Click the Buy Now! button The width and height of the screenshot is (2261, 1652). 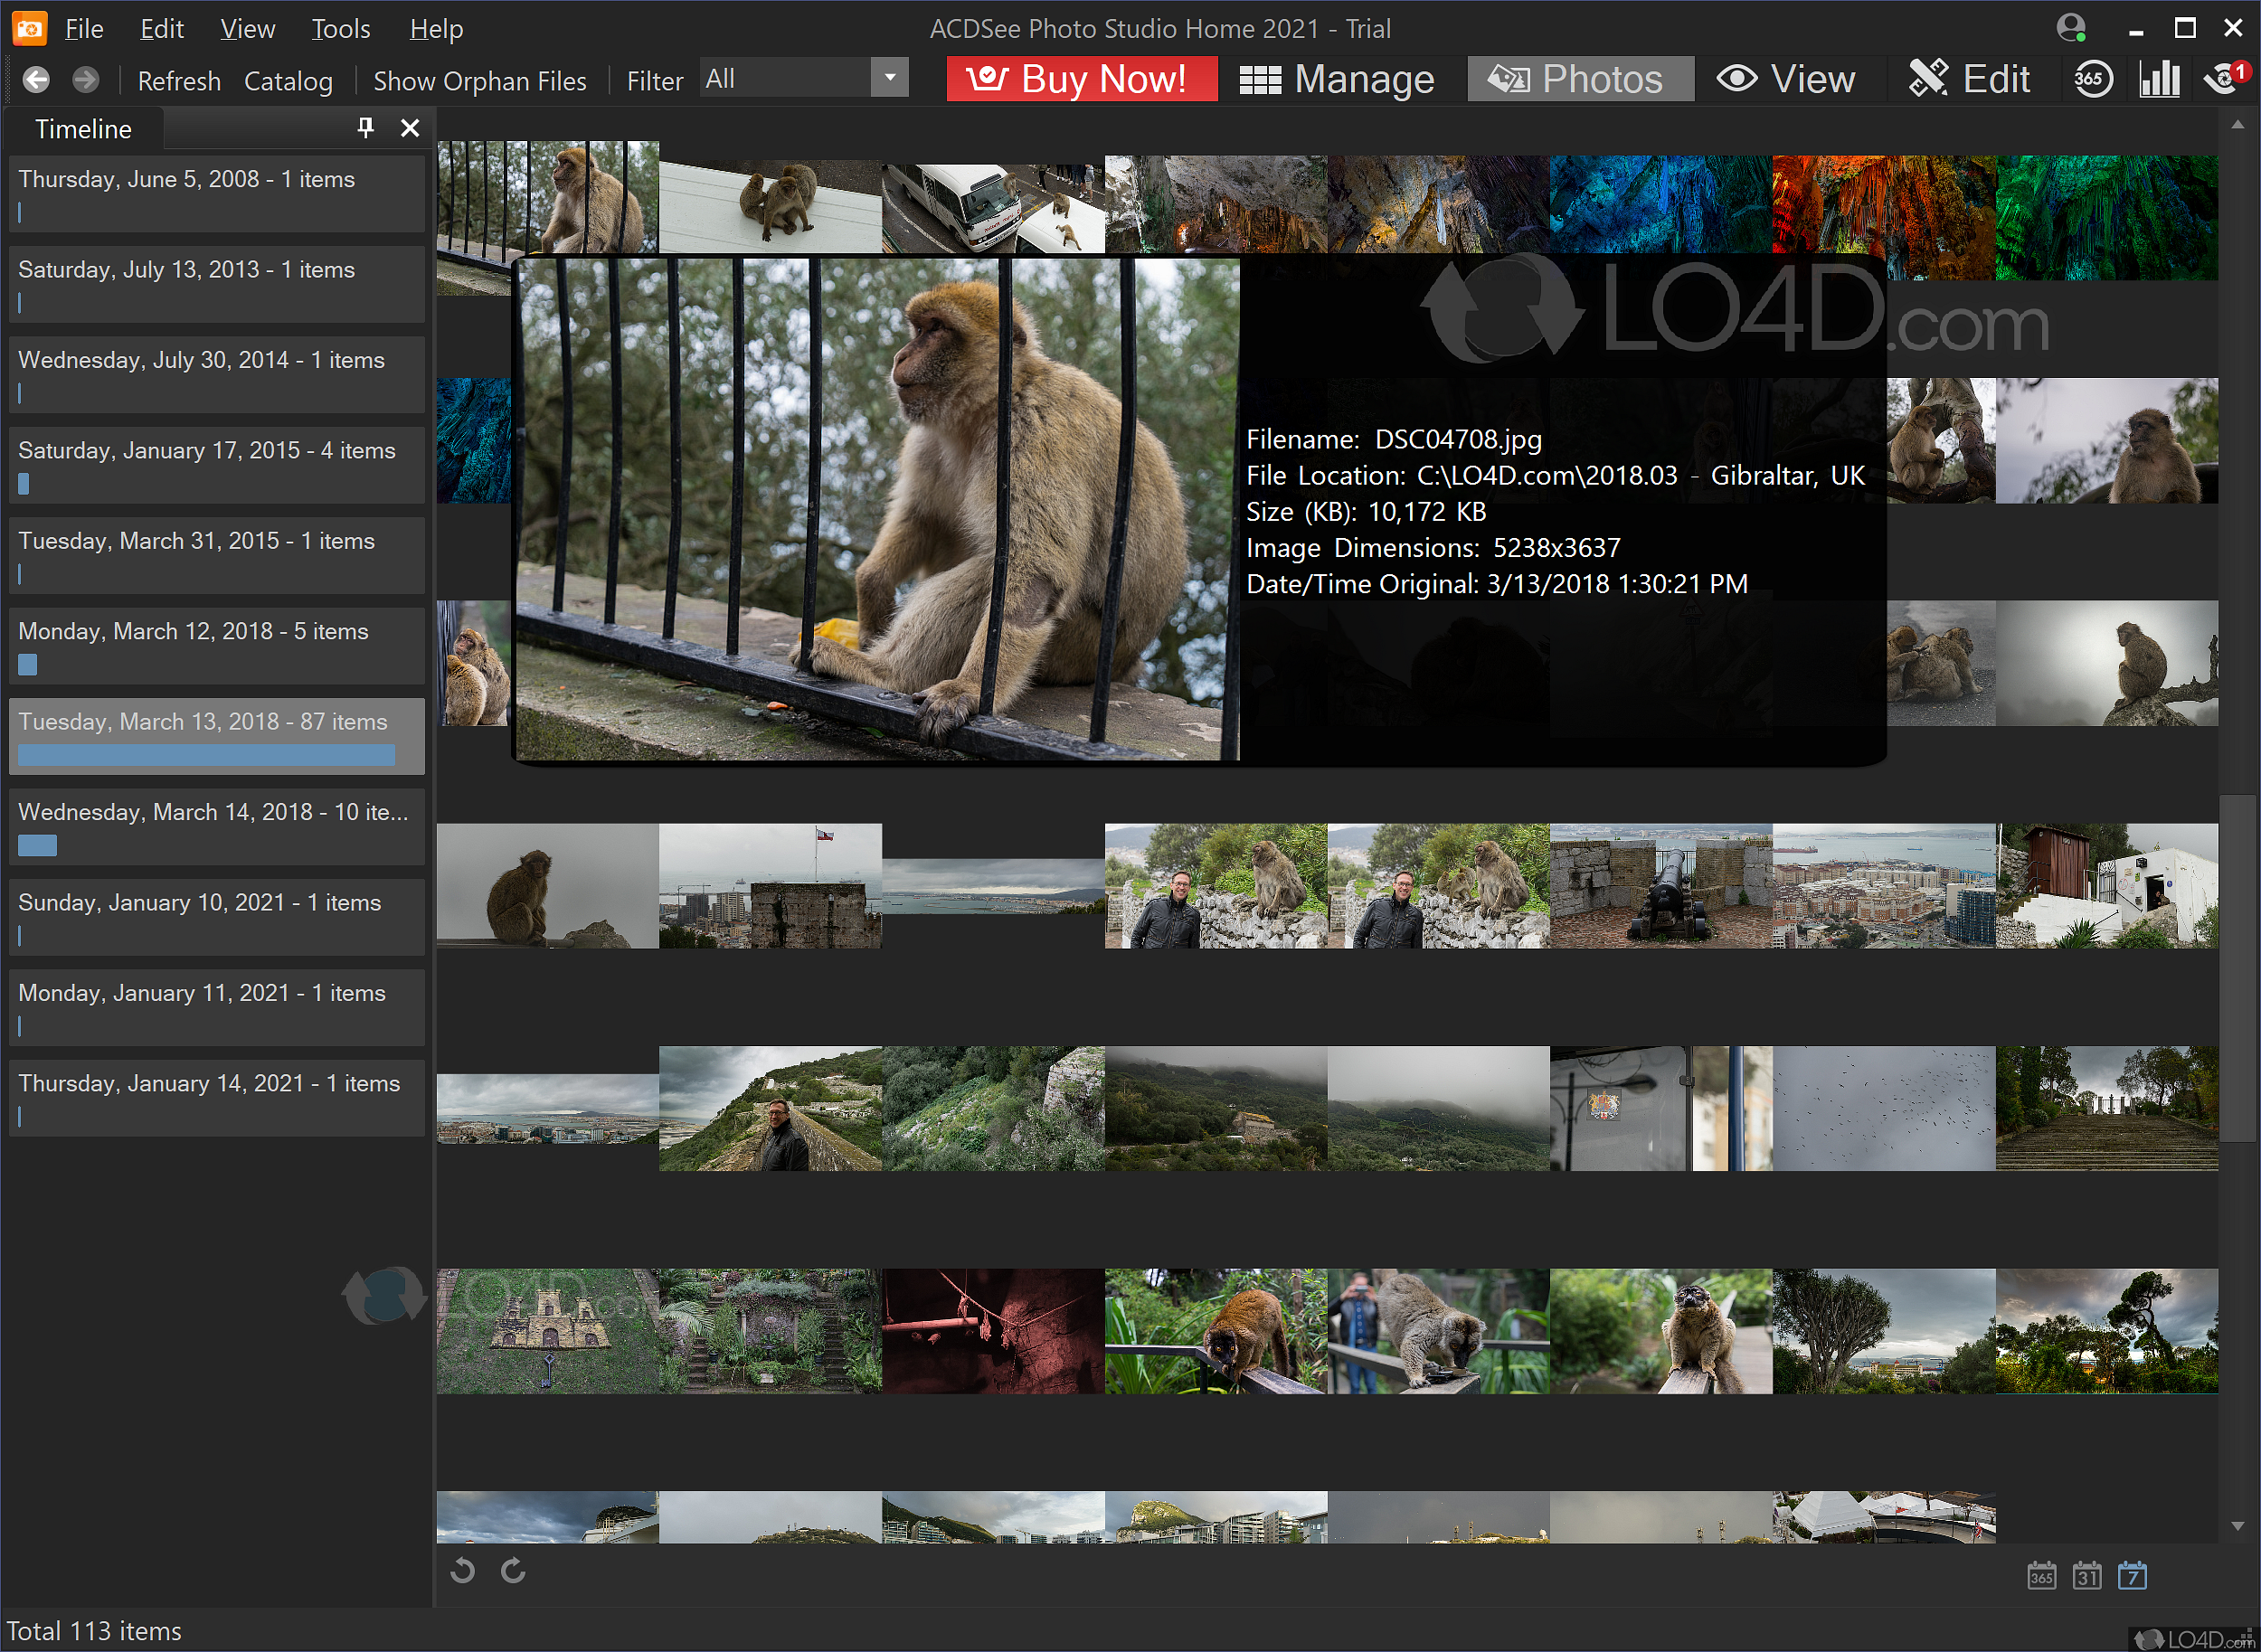coord(1081,79)
